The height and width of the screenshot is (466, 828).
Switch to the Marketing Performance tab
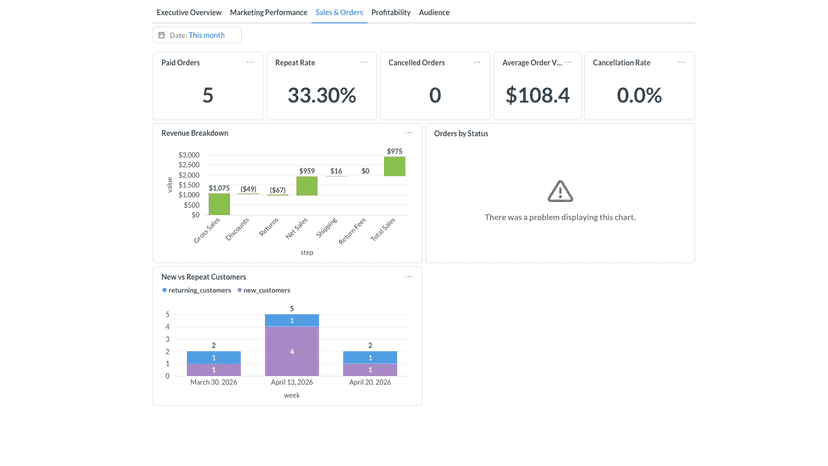pyautogui.click(x=268, y=12)
